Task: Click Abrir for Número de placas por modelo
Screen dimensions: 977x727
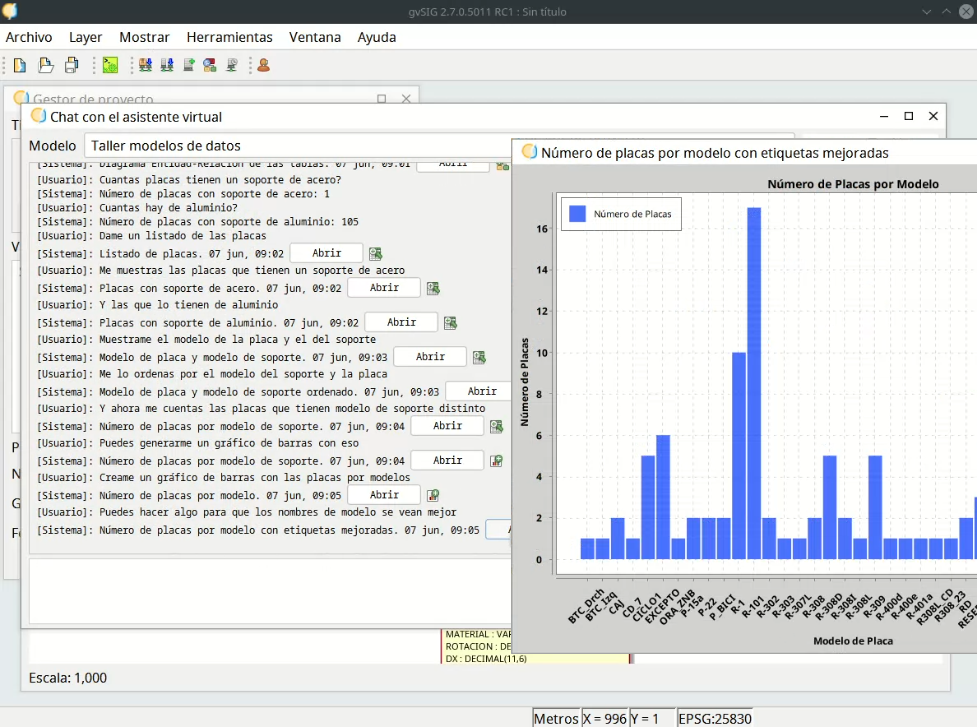Action: (x=384, y=495)
